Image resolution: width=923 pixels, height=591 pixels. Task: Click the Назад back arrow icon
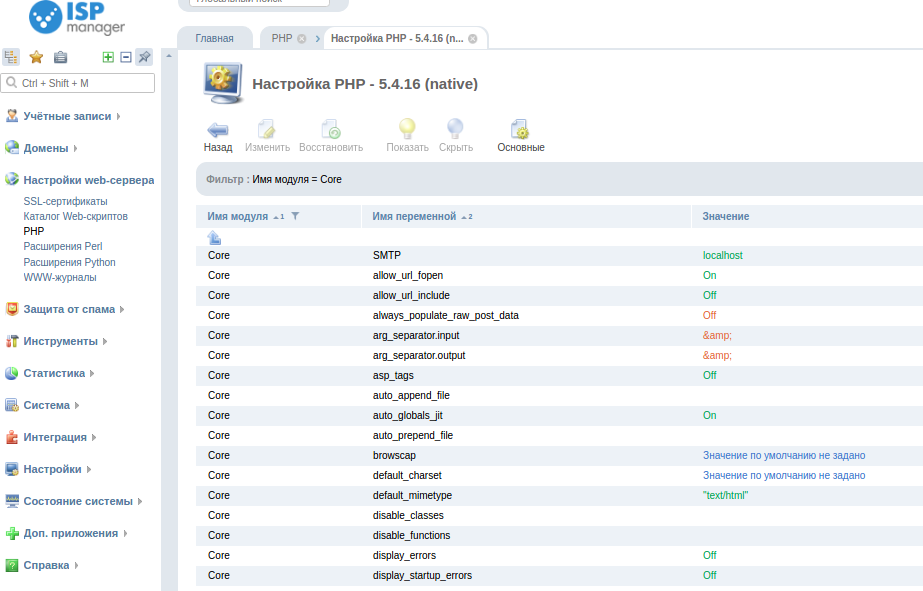click(x=217, y=130)
